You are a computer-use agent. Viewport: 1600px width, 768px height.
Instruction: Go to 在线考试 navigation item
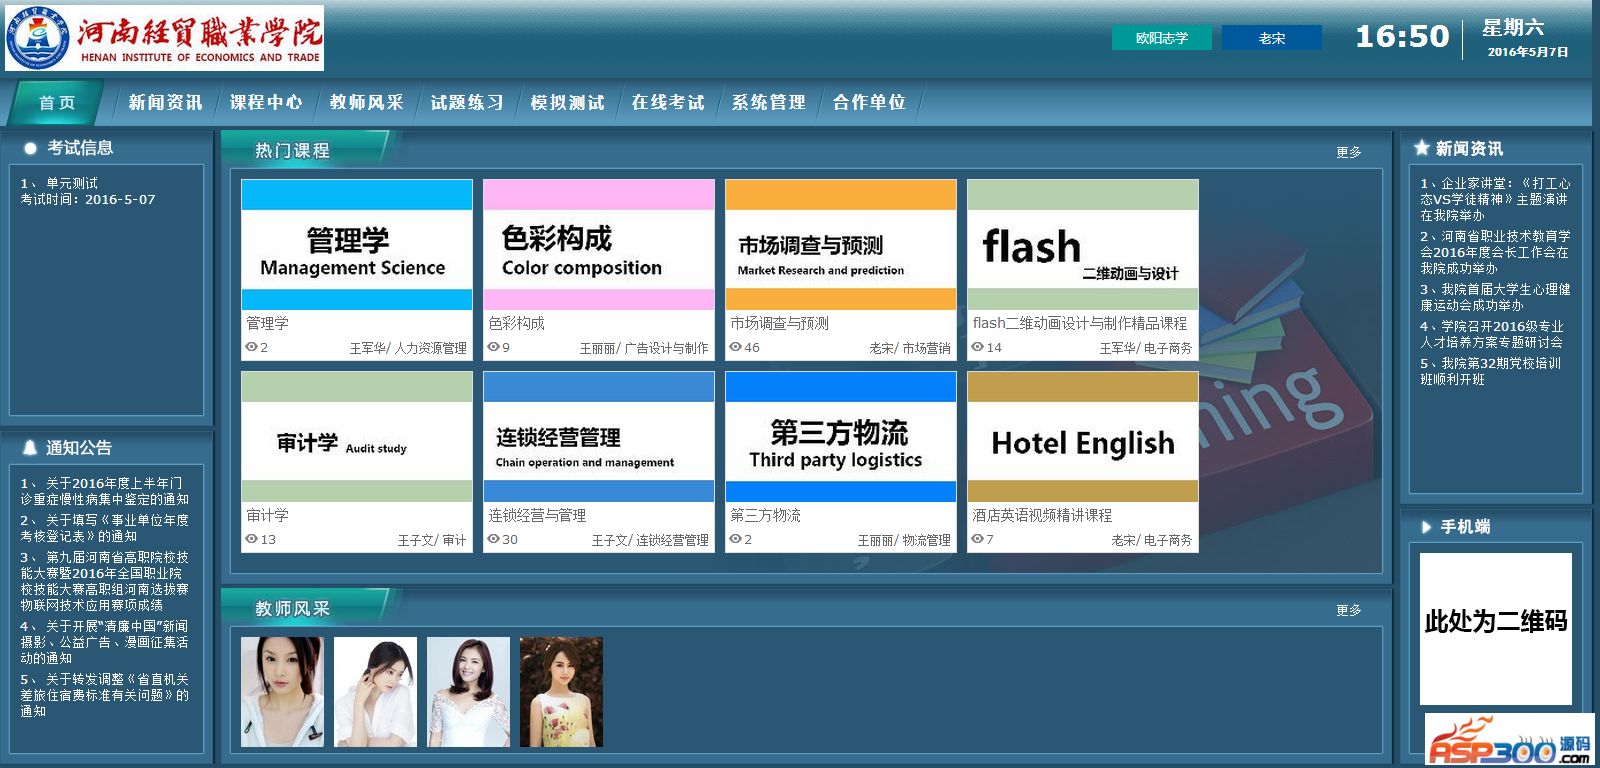tap(668, 102)
